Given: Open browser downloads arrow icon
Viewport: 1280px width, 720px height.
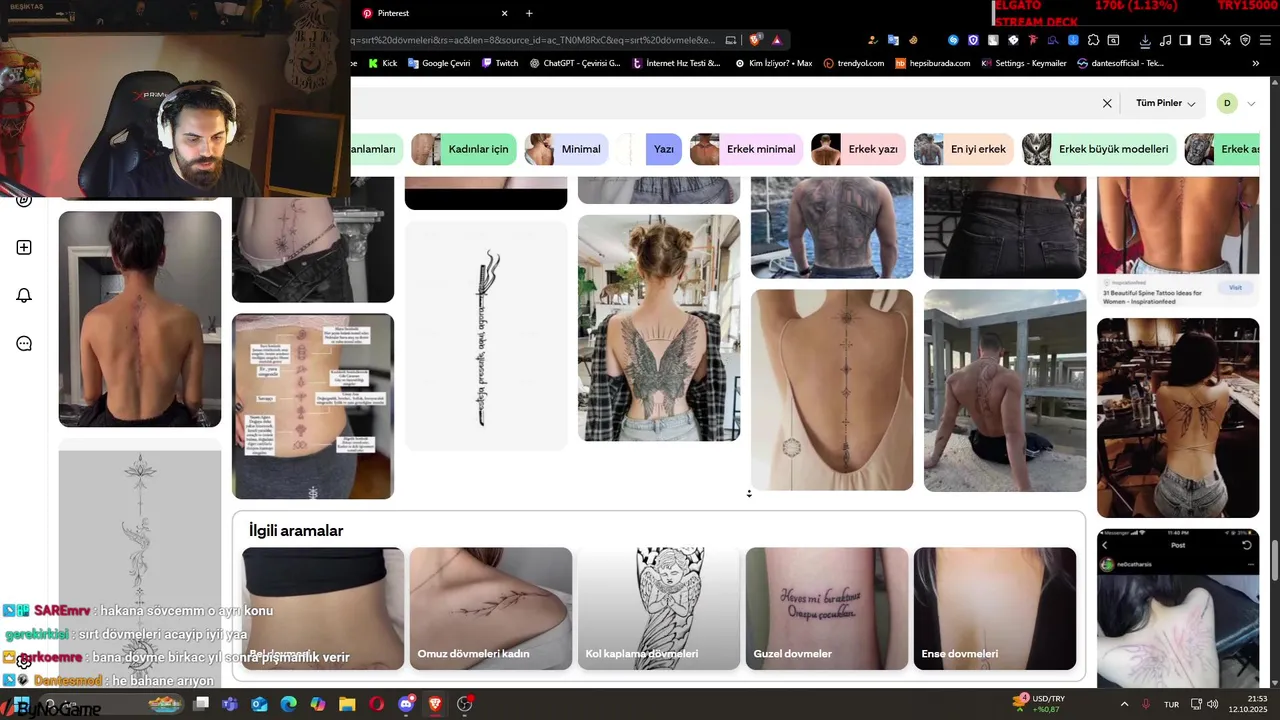Looking at the screenshot, I should 1145,40.
